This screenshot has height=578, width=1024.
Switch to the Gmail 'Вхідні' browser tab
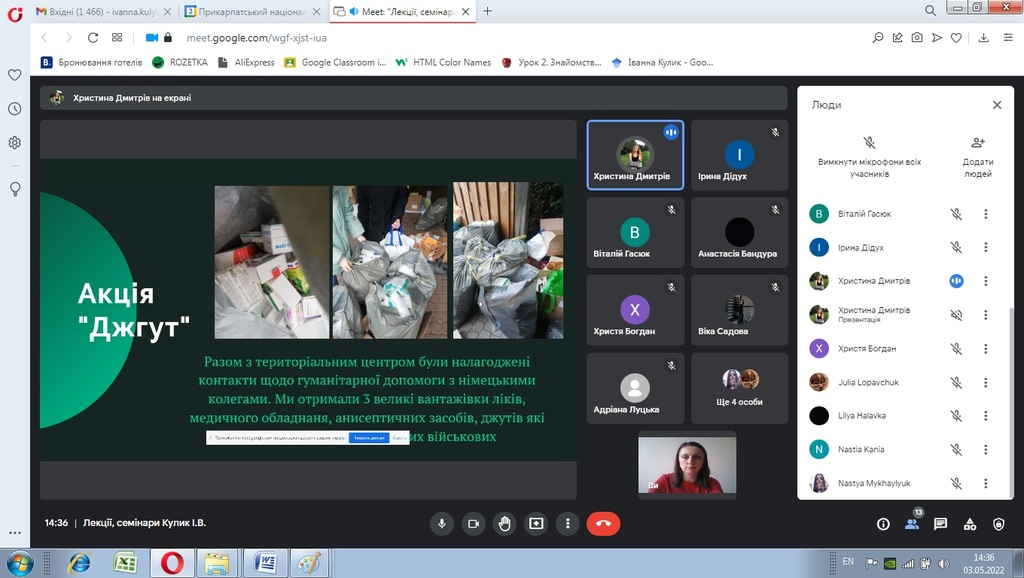pos(103,11)
